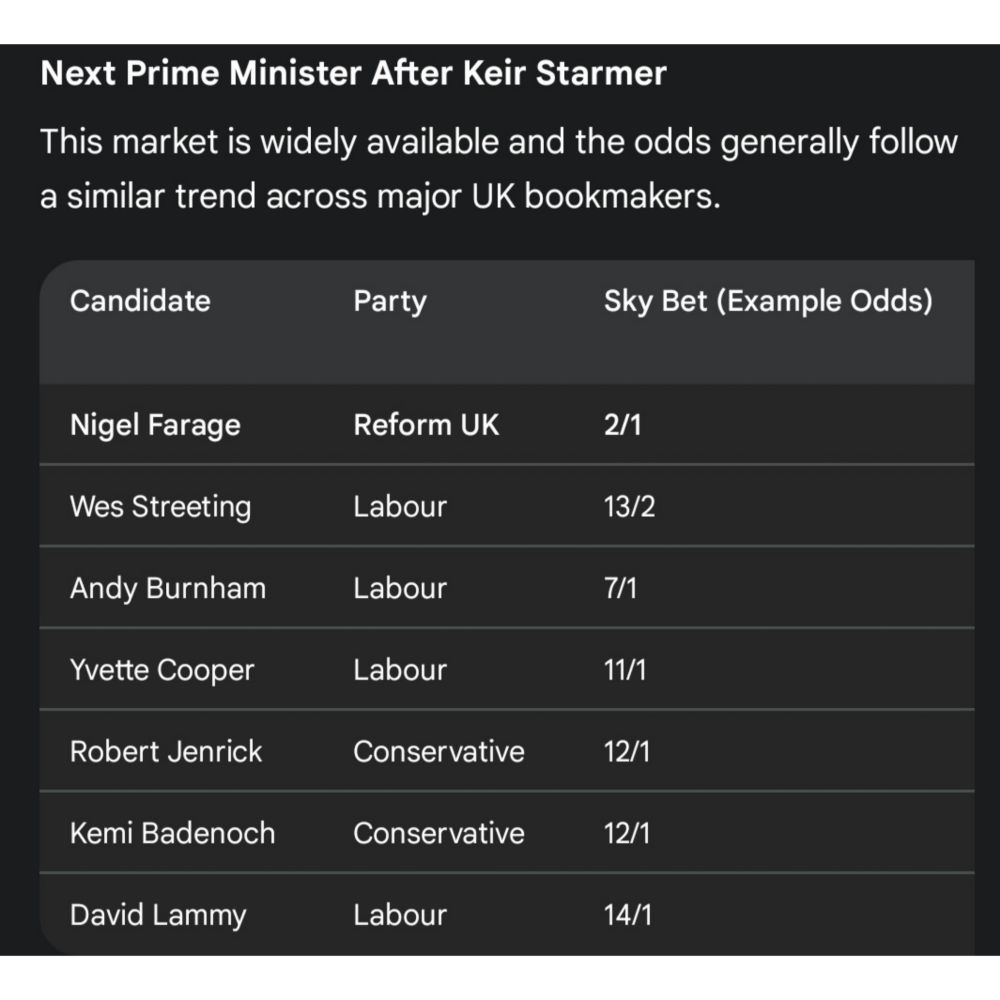Click the Candidate column header
Viewport: 1000px width, 1000px height.
(140, 301)
